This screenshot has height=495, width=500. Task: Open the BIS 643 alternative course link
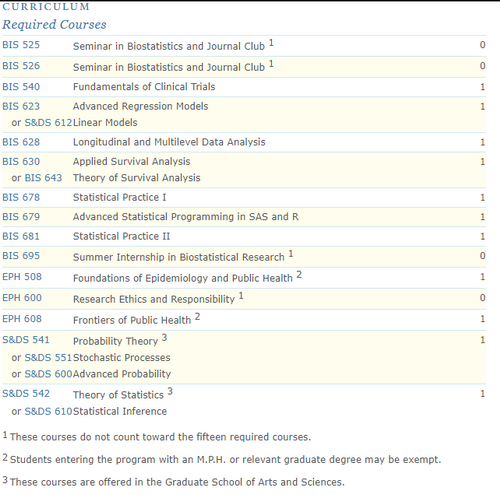[x=43, y=178]
